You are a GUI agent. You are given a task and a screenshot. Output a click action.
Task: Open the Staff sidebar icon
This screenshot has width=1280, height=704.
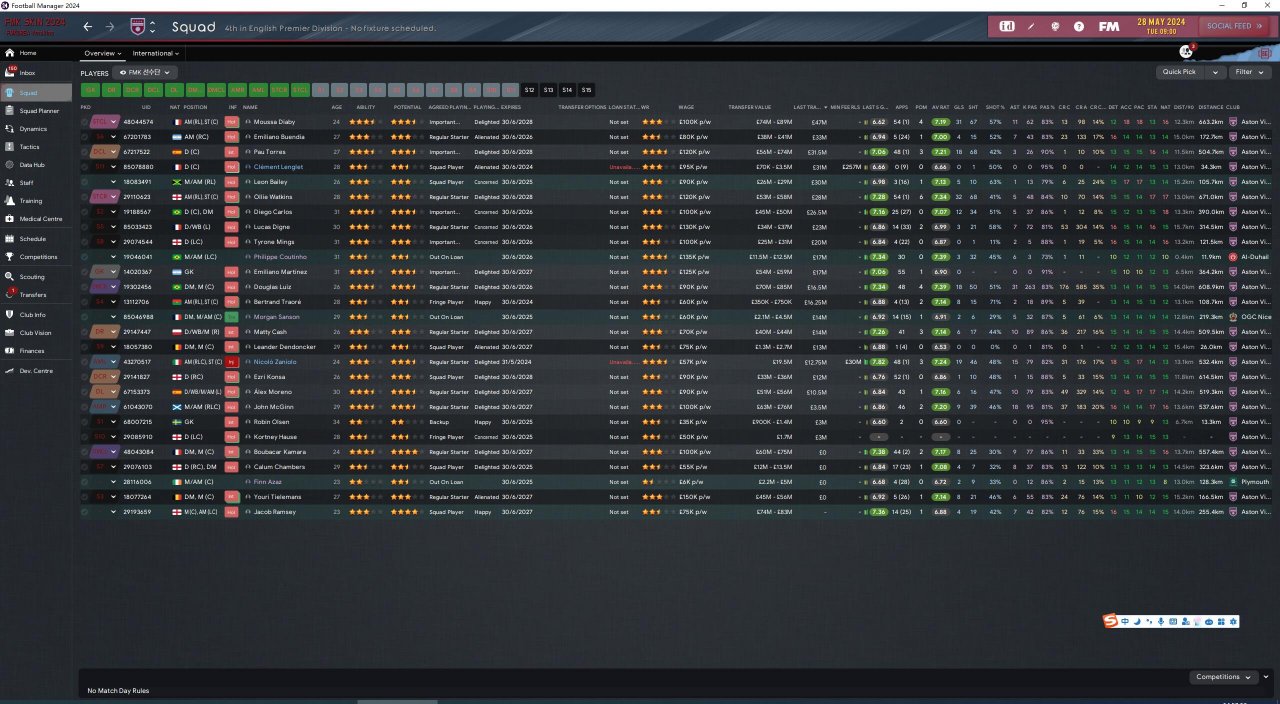point(10,183)
